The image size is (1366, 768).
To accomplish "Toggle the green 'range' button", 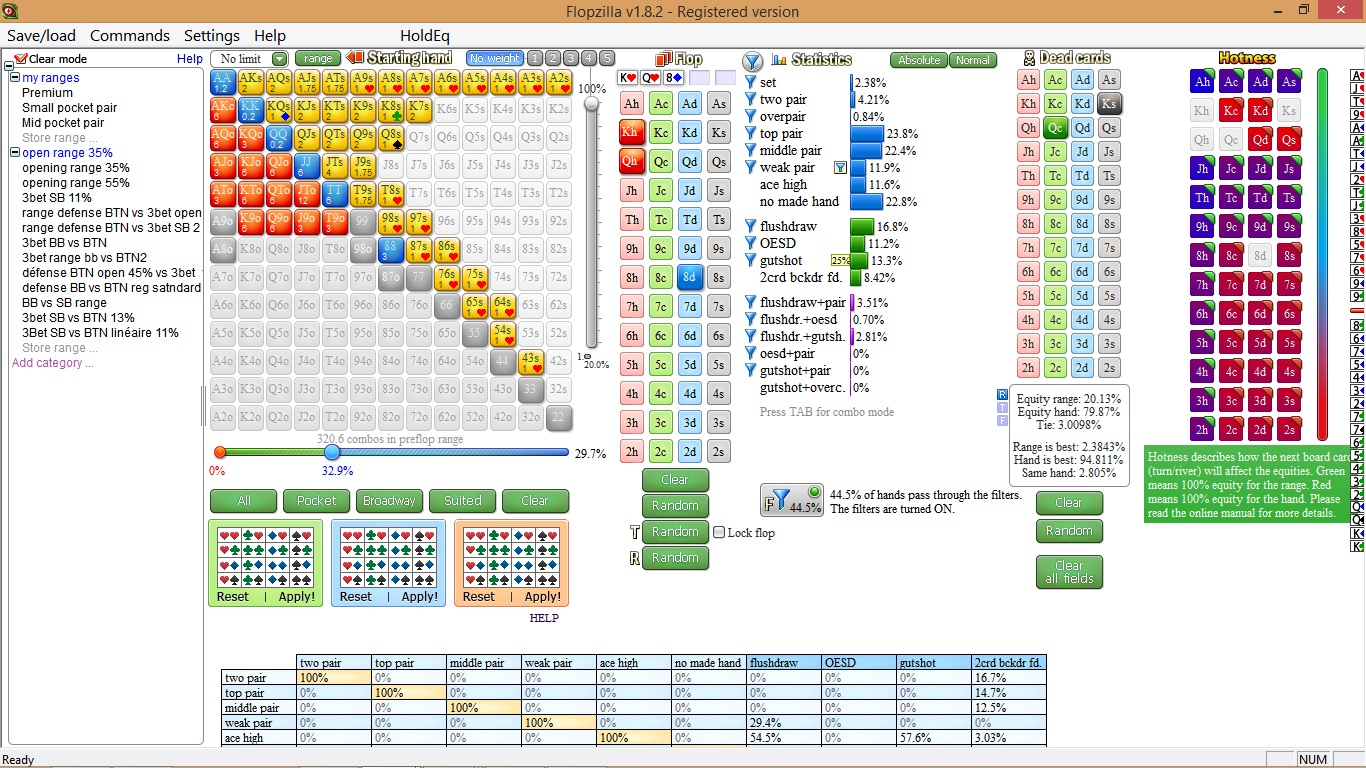I will coord(318,59).
